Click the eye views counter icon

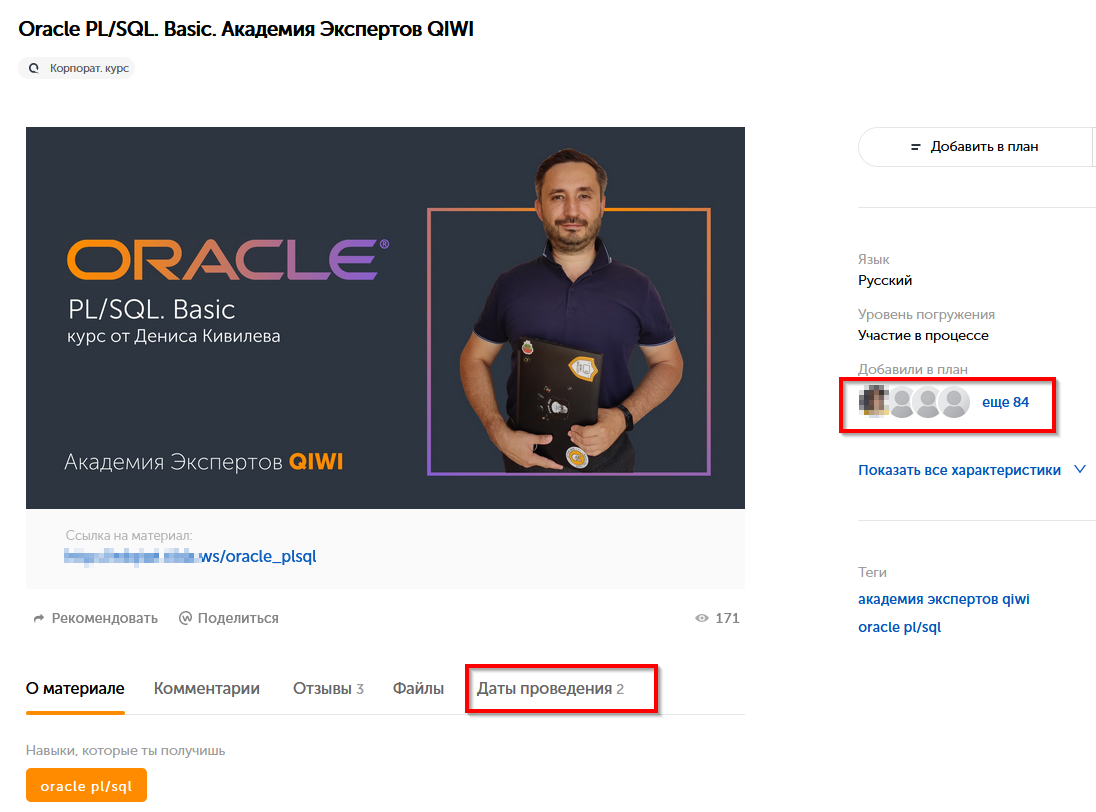[702, 619]
